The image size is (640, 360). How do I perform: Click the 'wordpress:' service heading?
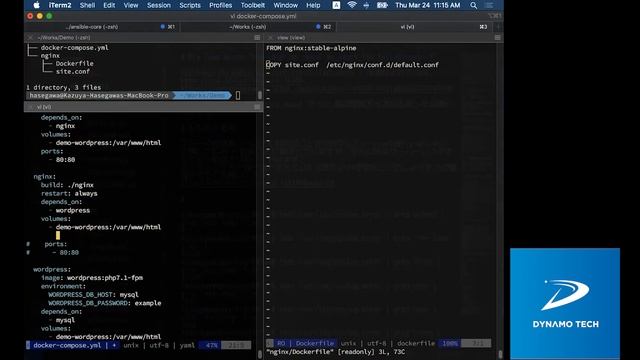52,269
